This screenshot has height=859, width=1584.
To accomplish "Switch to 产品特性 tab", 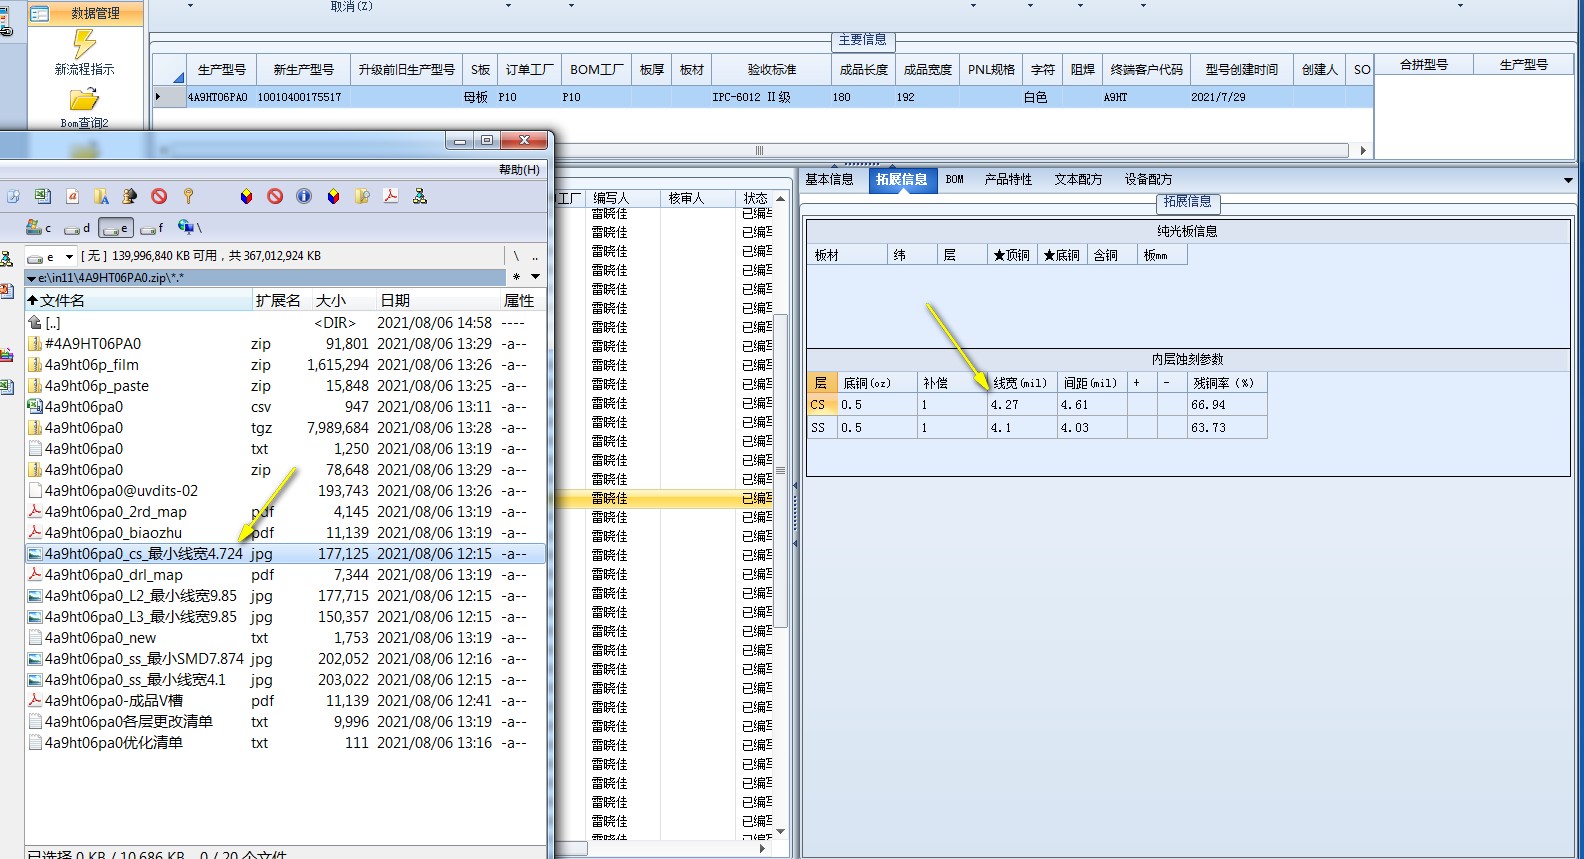I will click(x=1008, y=180).
